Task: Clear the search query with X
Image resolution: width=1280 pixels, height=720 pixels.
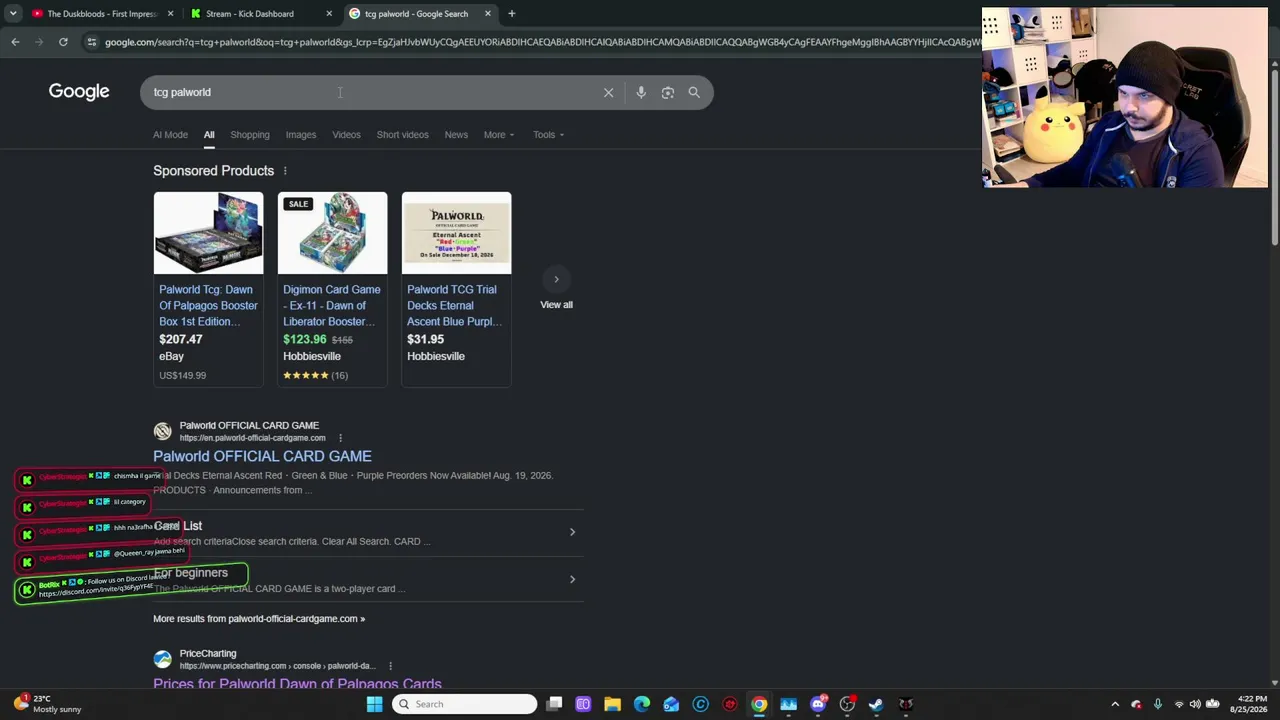Action: point(608,92)
